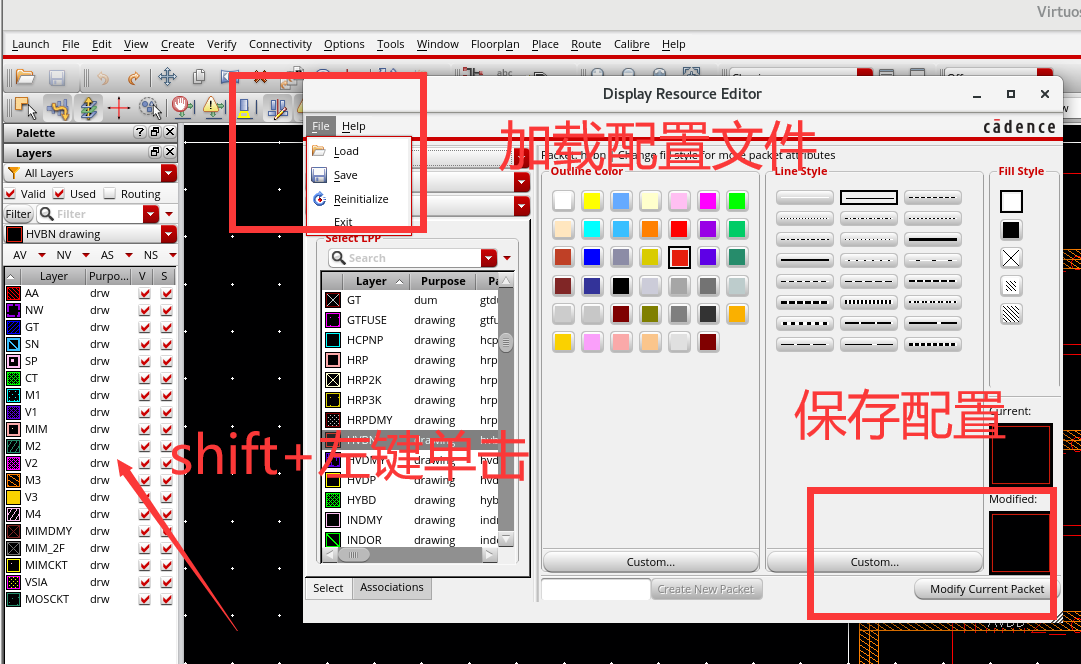The image size is (1081, 664).
Task: Undock the Palette panel via float icon
Action: 155,132
